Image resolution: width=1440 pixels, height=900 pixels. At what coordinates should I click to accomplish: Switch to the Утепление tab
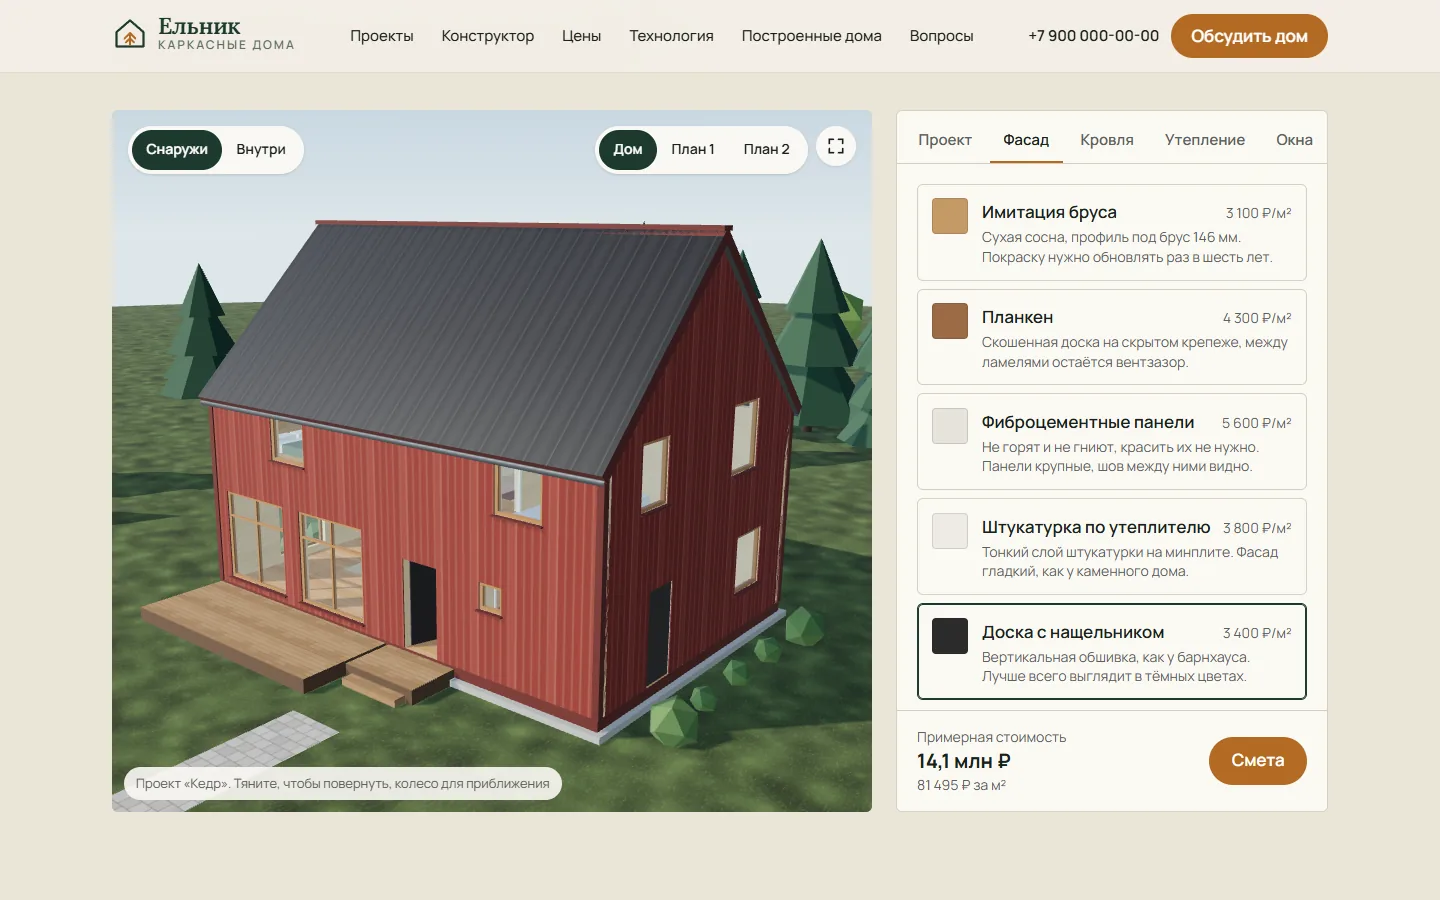1205,140
